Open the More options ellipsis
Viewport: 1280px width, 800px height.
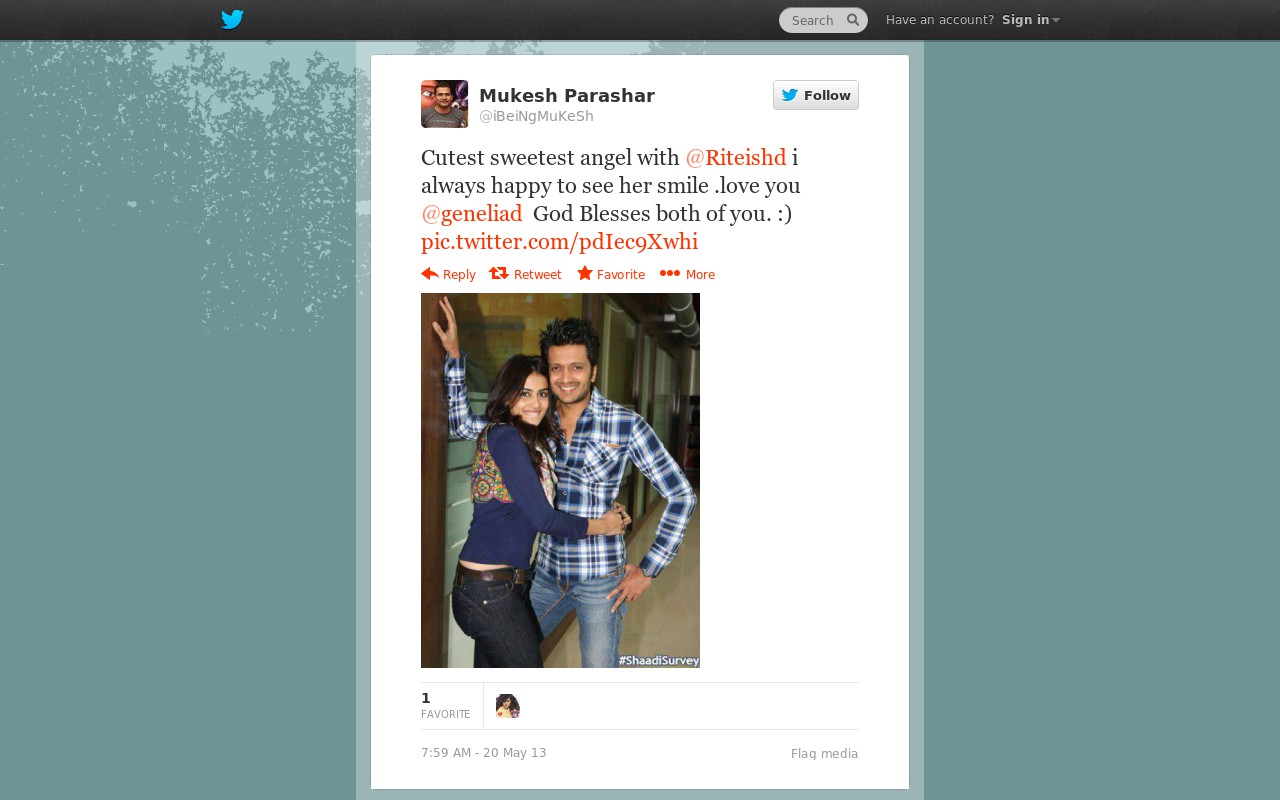[x=670, y=274]
